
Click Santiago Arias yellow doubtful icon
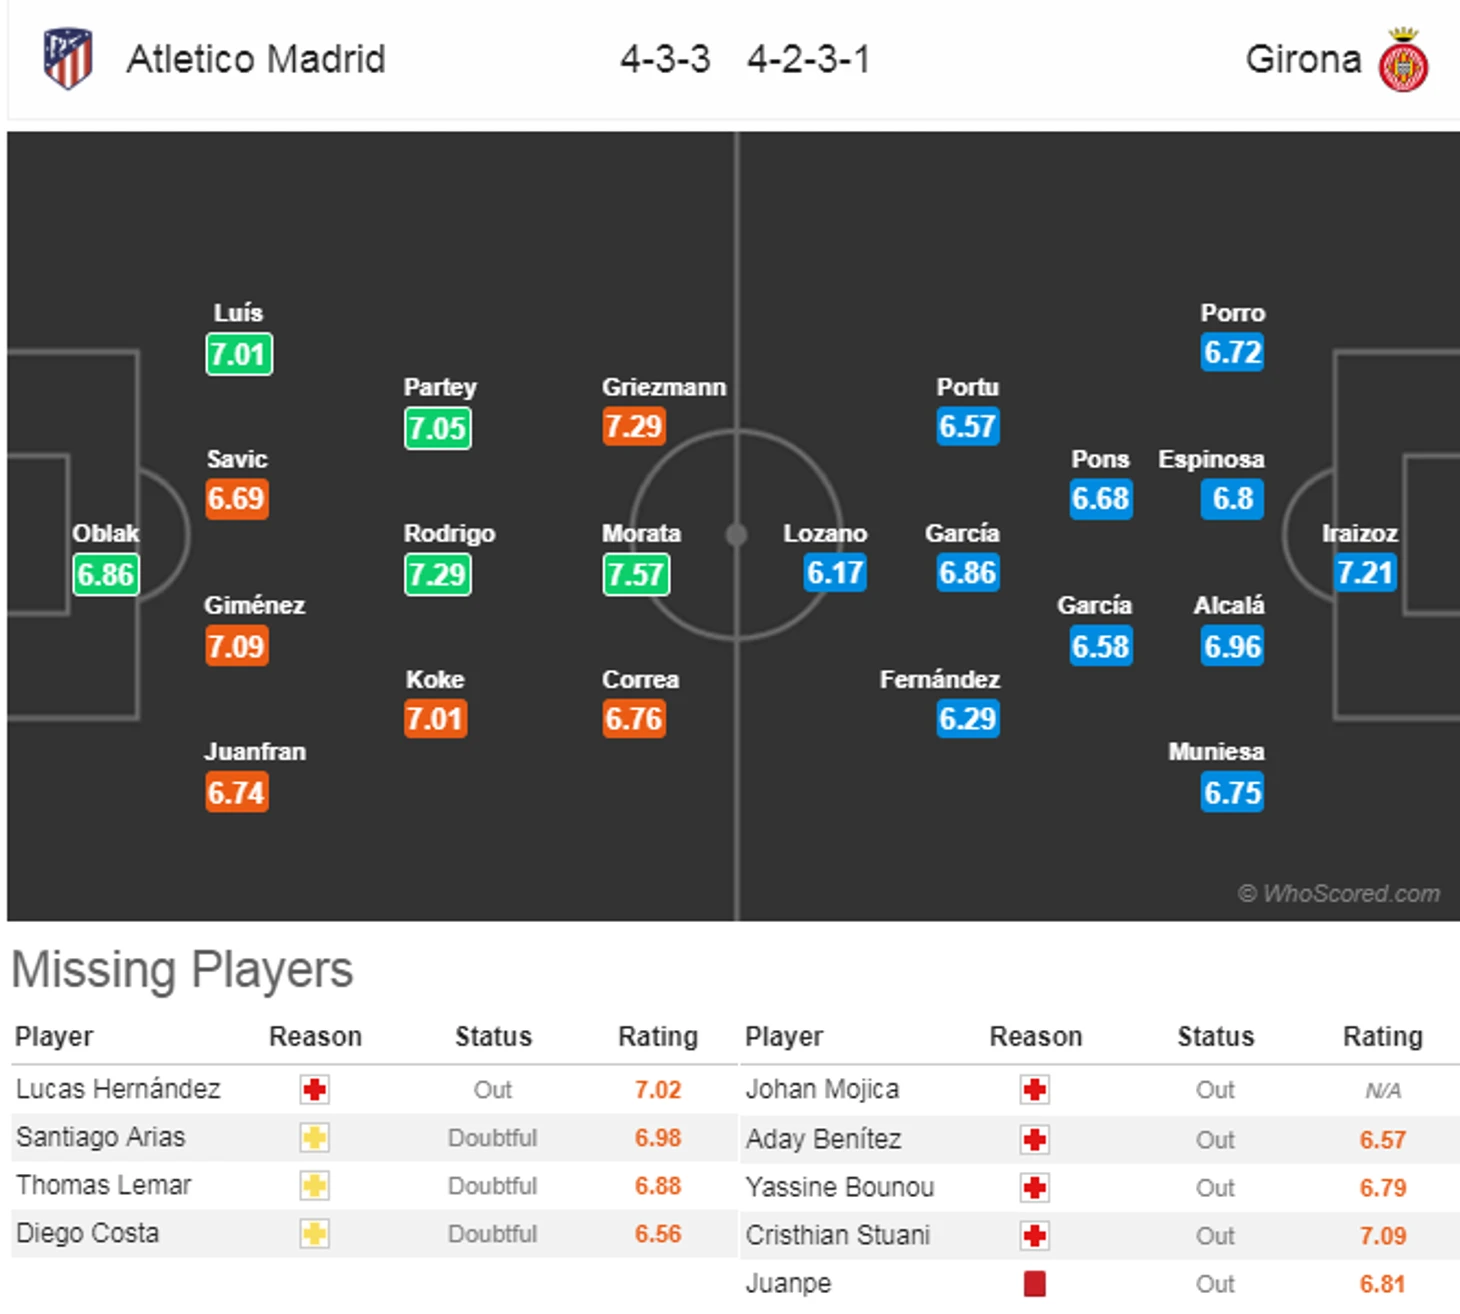coord(315,1137)
